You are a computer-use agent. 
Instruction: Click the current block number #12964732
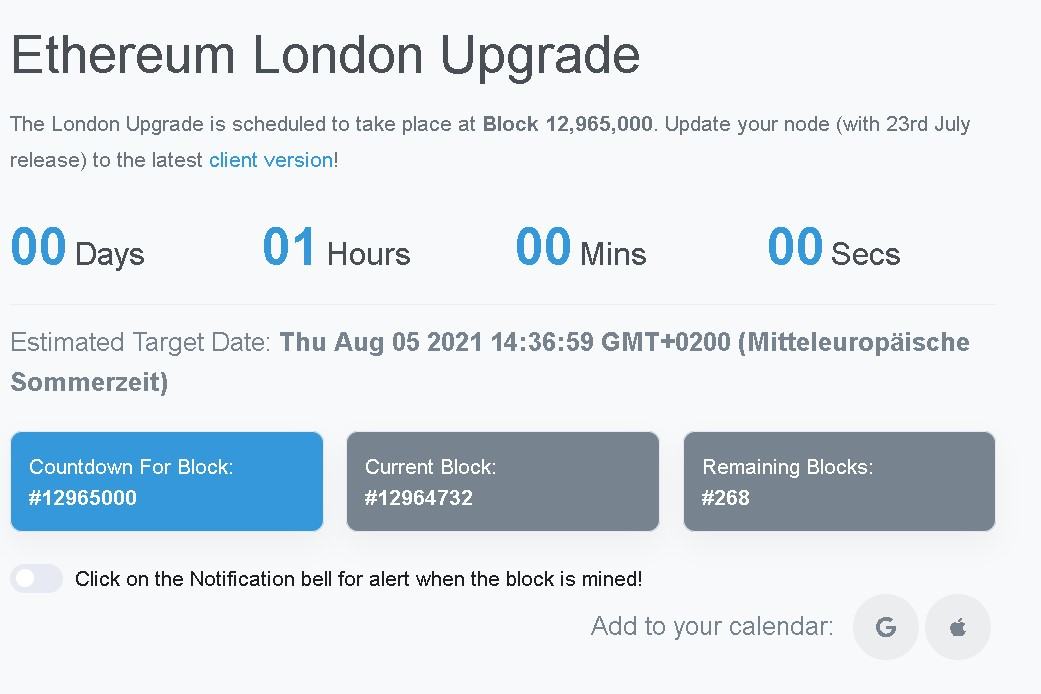point(418,497)
